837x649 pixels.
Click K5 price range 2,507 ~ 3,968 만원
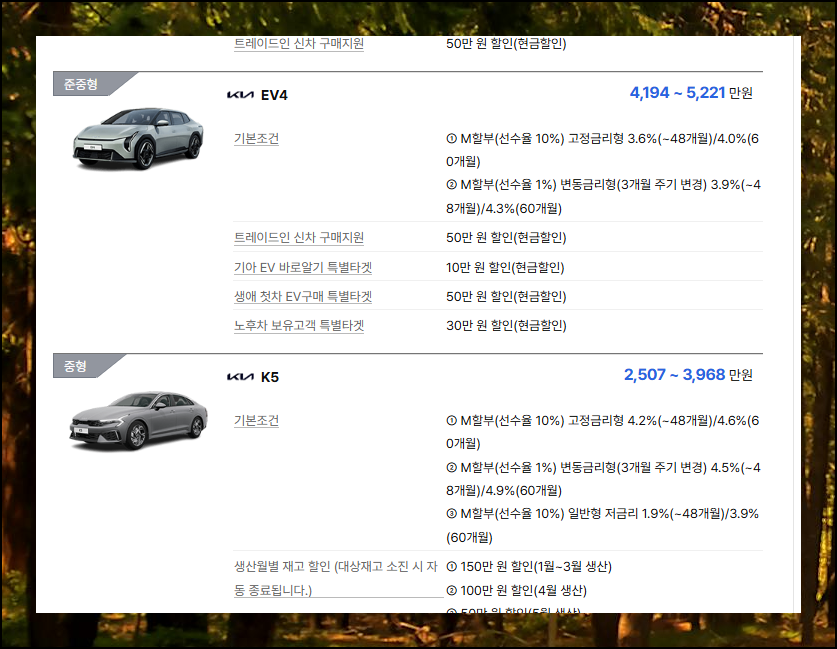(688, 375)
